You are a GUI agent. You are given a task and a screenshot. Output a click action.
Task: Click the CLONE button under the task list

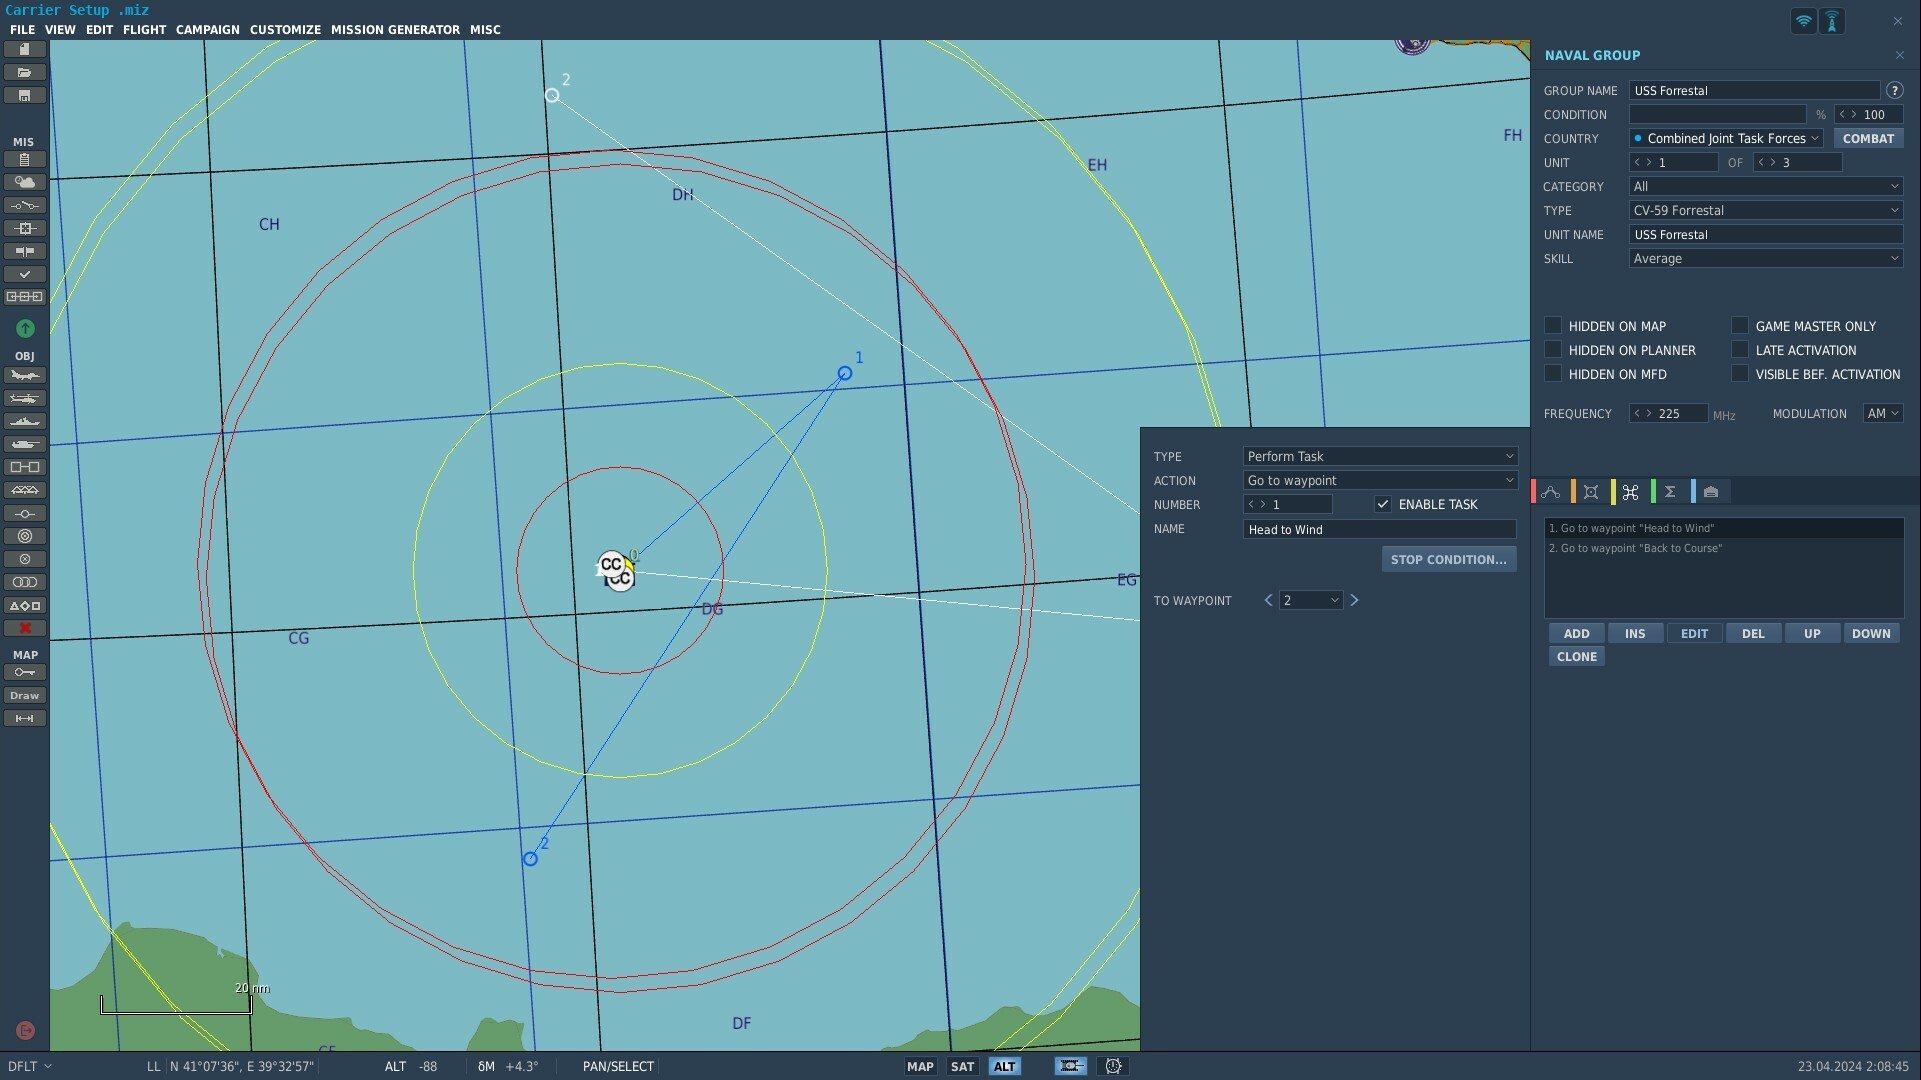coord(1577,656)
